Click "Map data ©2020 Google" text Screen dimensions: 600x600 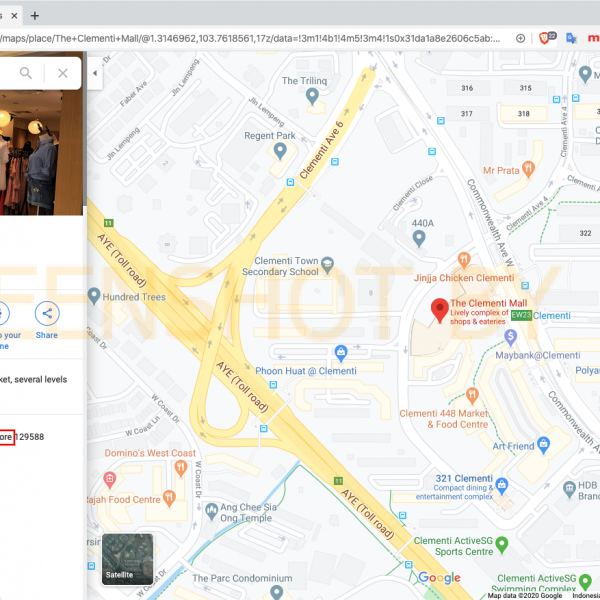[525, 596]
